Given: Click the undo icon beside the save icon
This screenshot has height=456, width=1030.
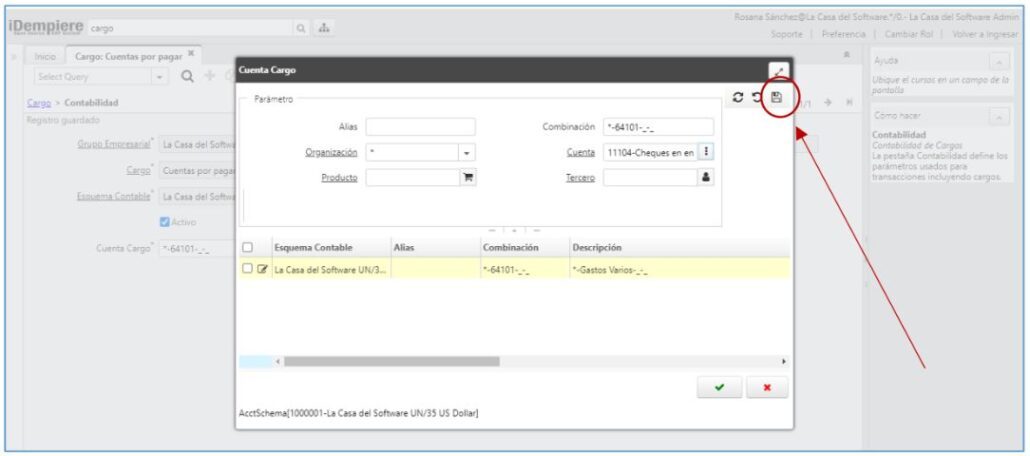Looking at the screenshot, I should pyautogui.click(x=757, y=97).
